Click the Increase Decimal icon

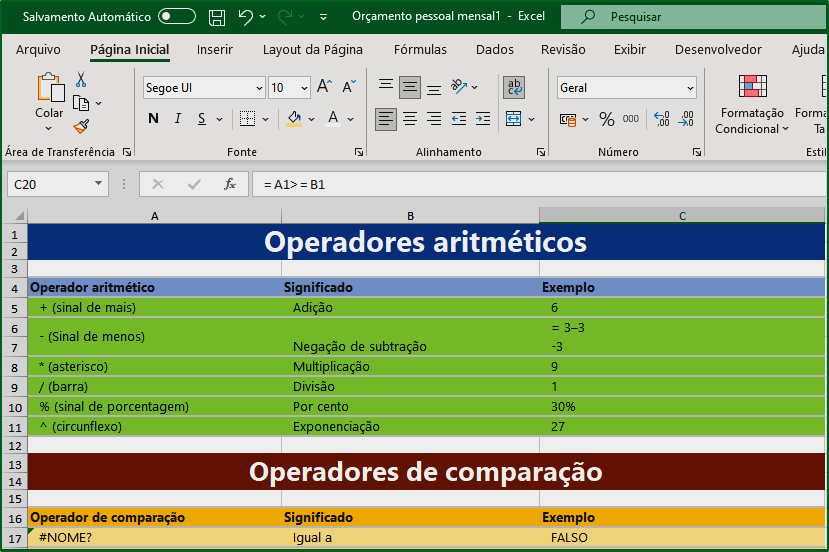pyautogui.click(x=662, y=119)
